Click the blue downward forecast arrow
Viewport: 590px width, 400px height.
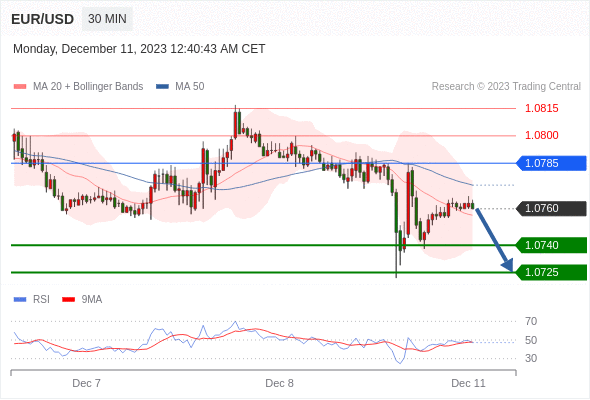coord(494,240)
